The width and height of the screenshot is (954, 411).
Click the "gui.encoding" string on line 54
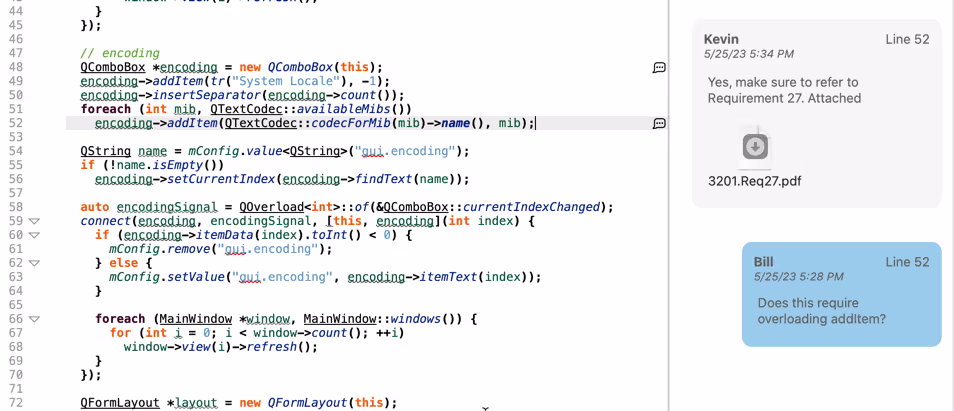pos(405,151)
